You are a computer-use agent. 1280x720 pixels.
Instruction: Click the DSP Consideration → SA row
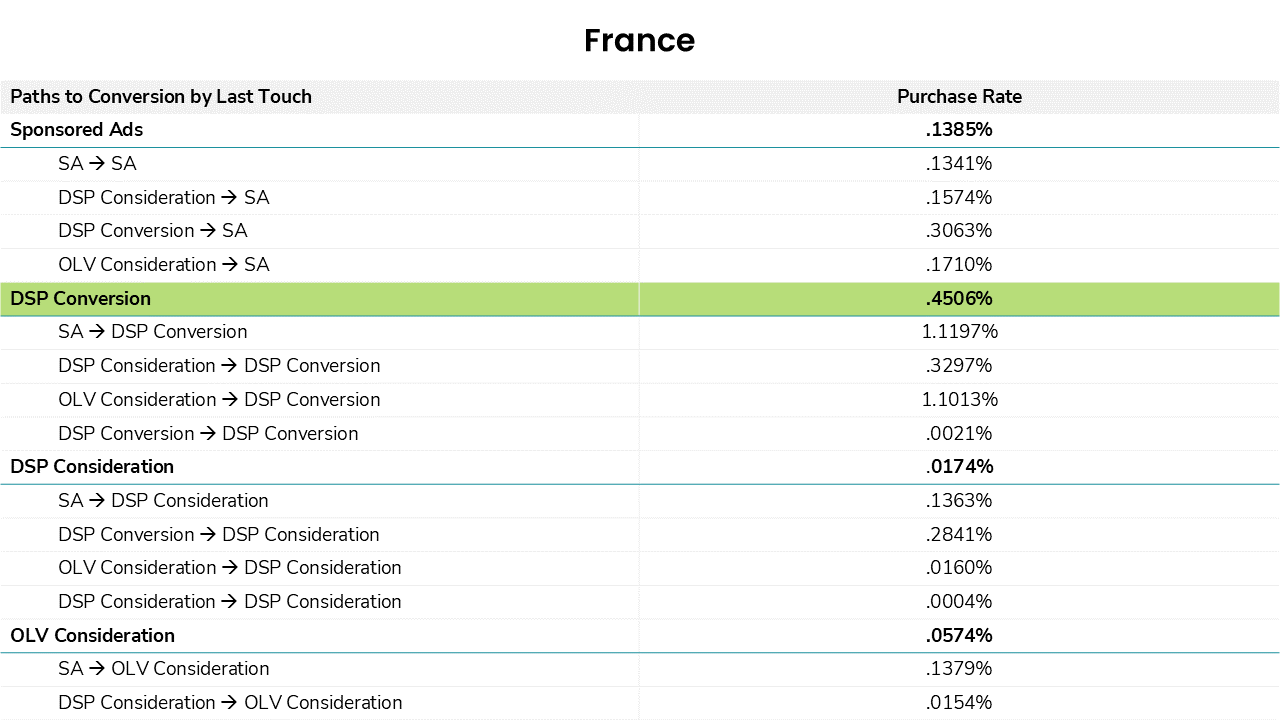(x=640, y=198)
